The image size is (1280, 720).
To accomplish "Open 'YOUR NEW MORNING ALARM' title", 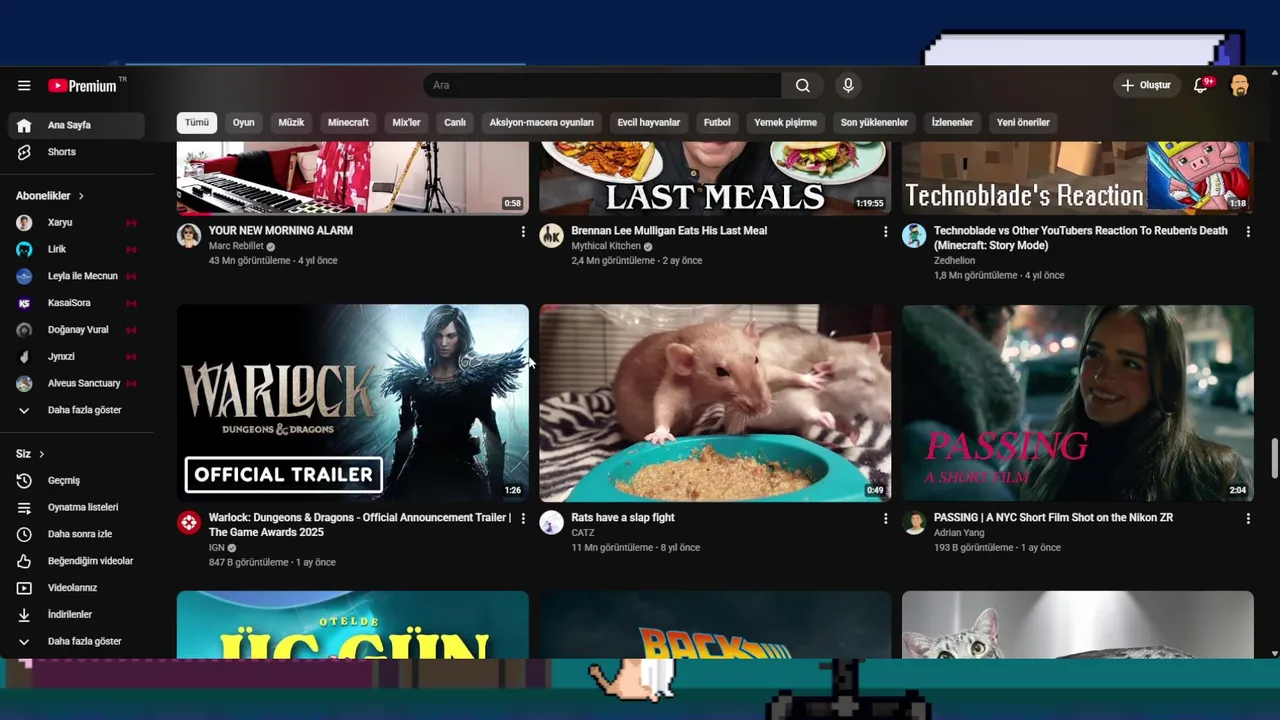I will point(281,231).
